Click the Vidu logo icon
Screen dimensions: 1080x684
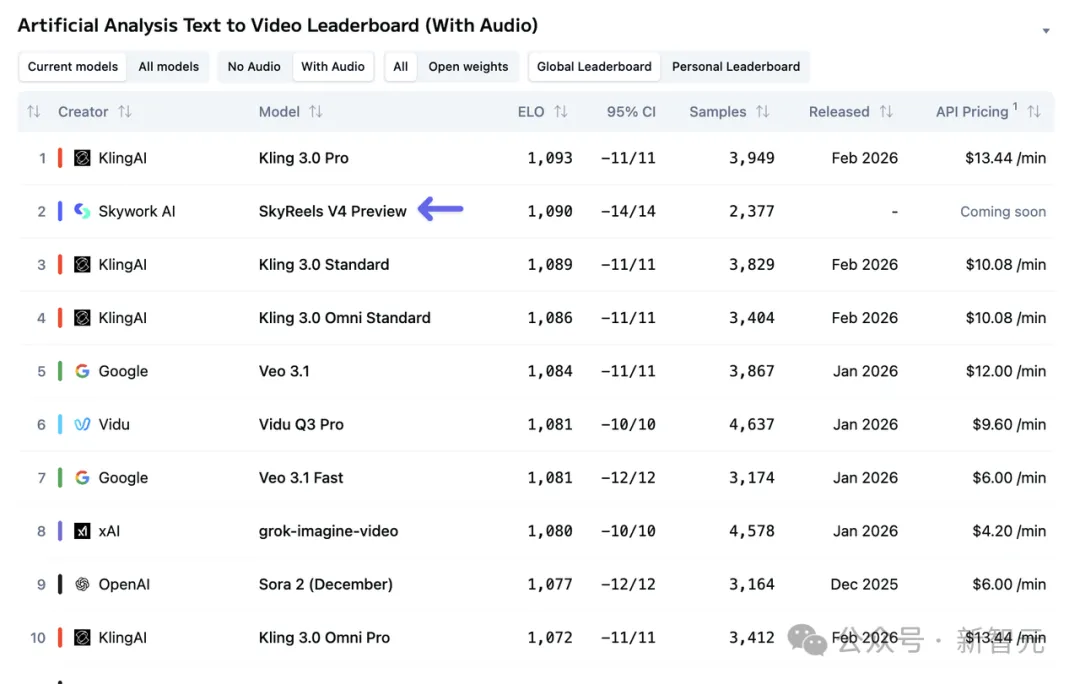point(82,425)
